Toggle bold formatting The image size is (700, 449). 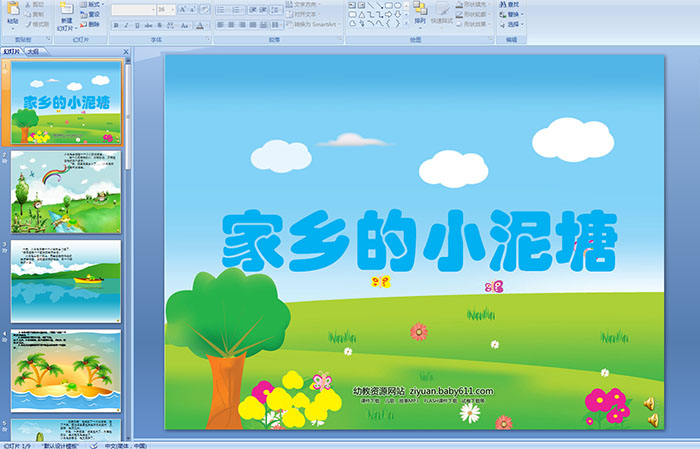(x=116, y=25)
